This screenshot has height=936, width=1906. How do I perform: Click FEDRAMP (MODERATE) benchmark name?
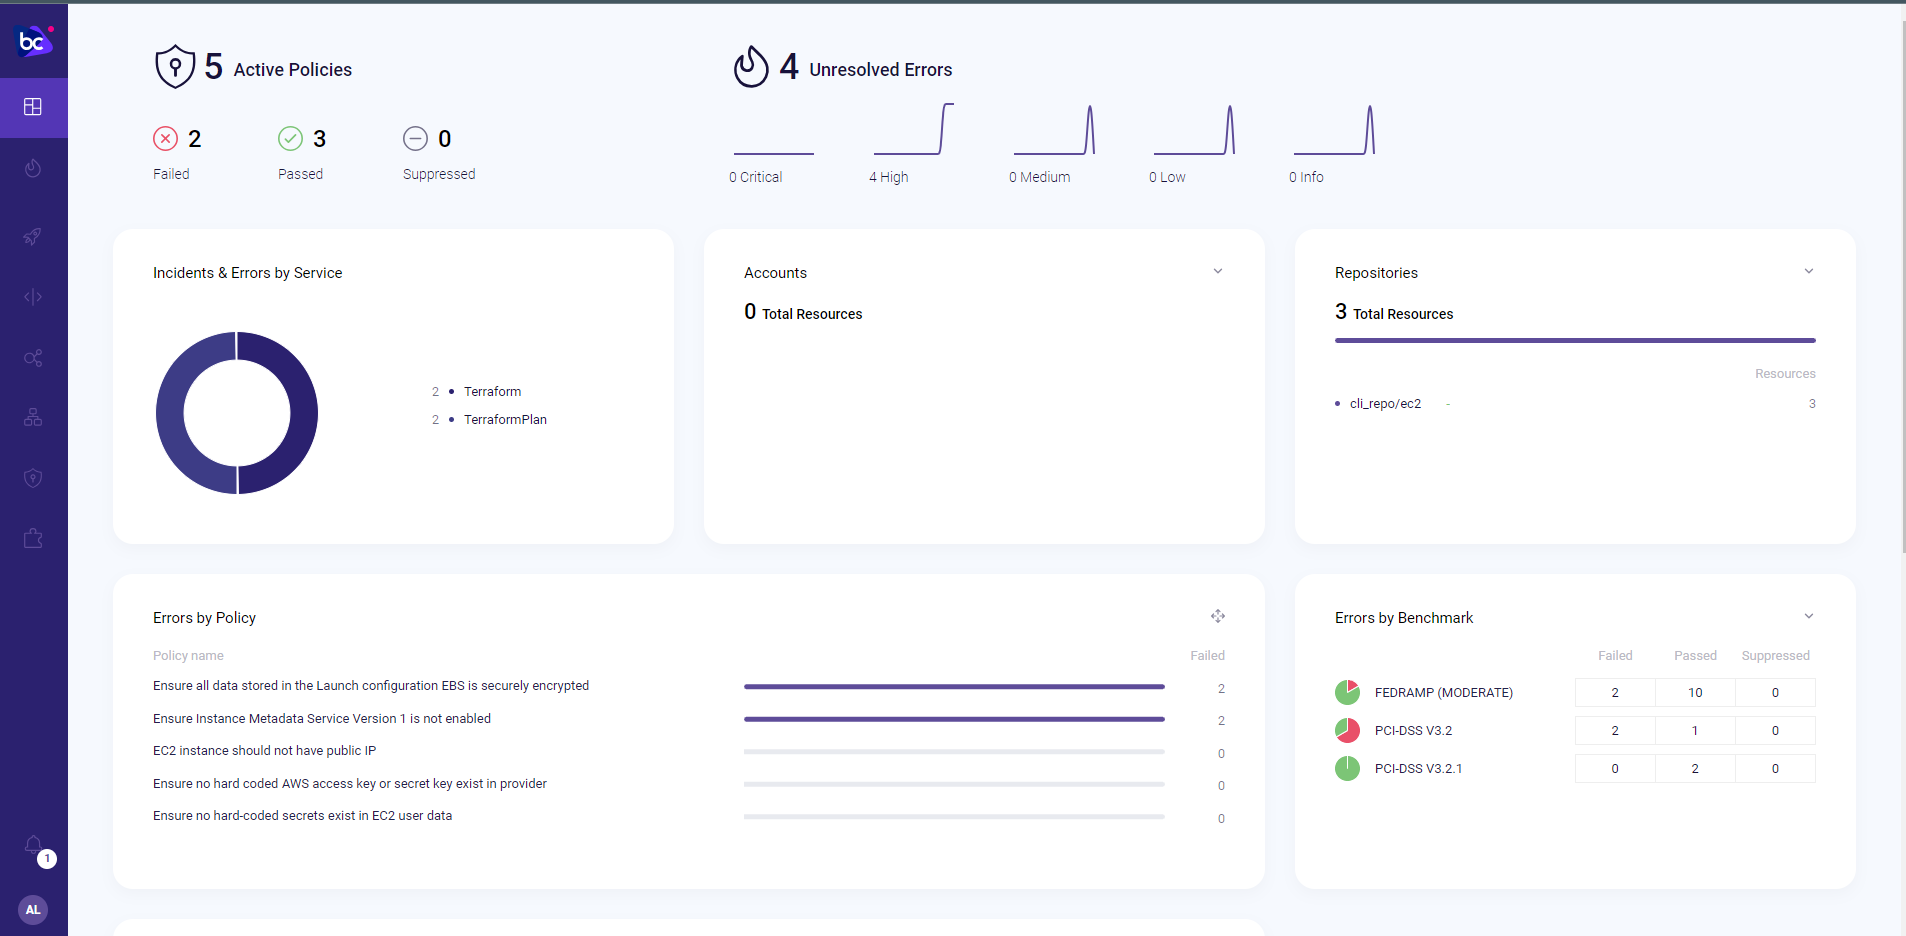tap(1443, 693)
